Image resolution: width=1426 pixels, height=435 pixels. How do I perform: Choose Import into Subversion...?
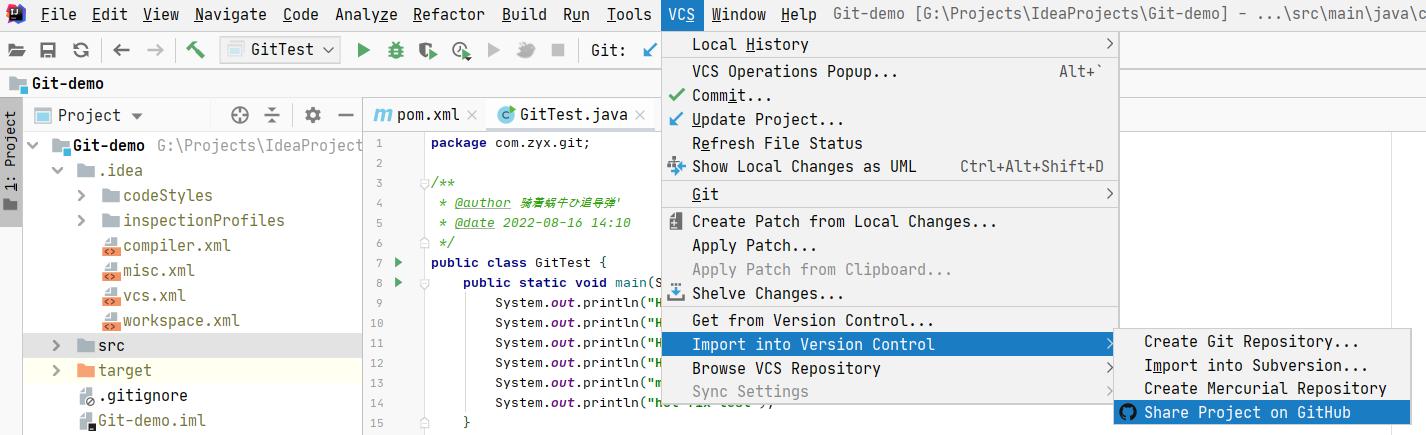pyautogui.click(x=1262, y=366)
